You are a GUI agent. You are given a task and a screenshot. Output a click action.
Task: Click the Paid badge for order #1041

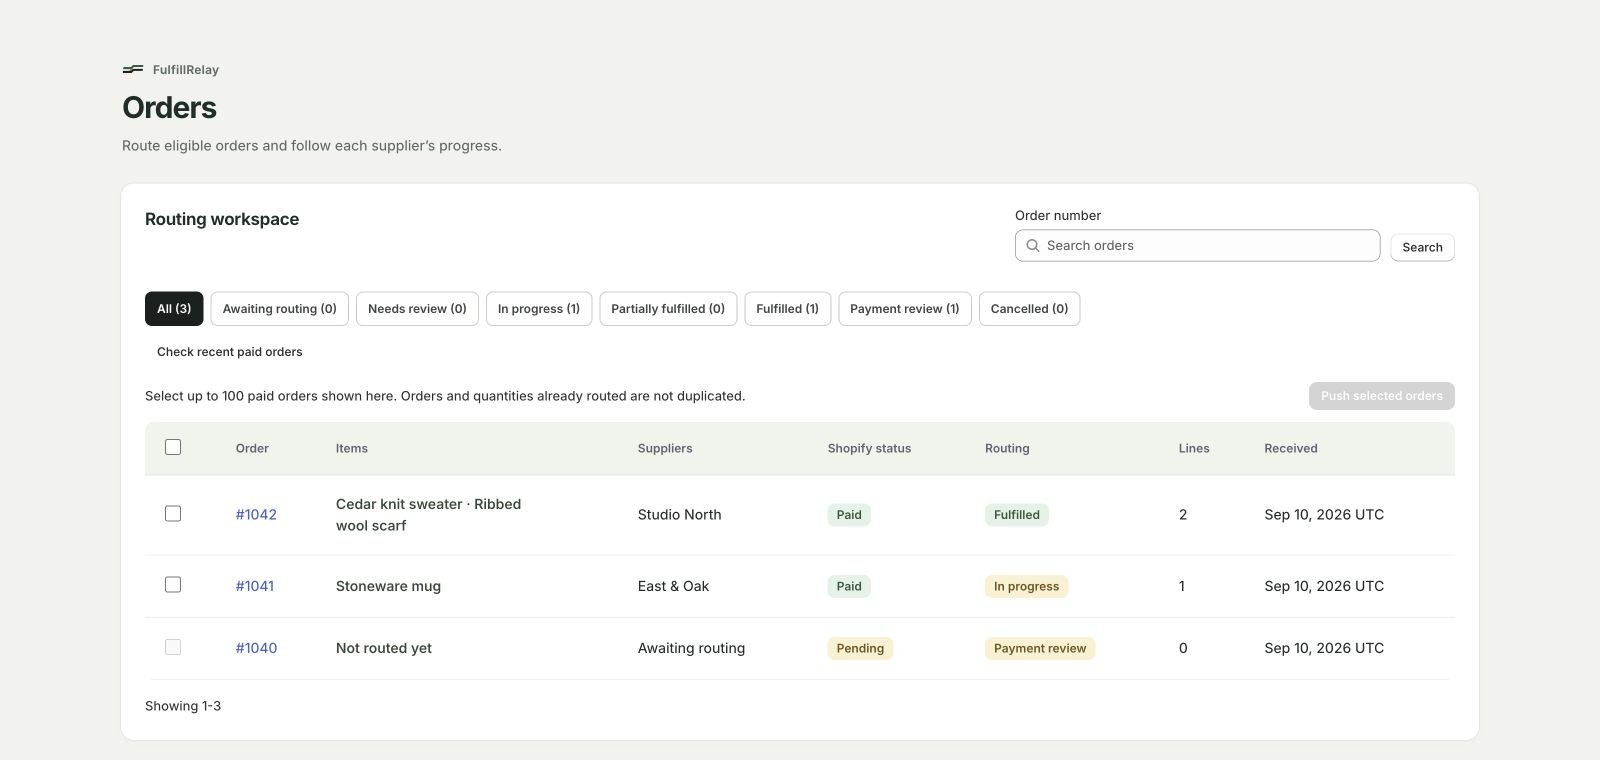pos(849,586)
